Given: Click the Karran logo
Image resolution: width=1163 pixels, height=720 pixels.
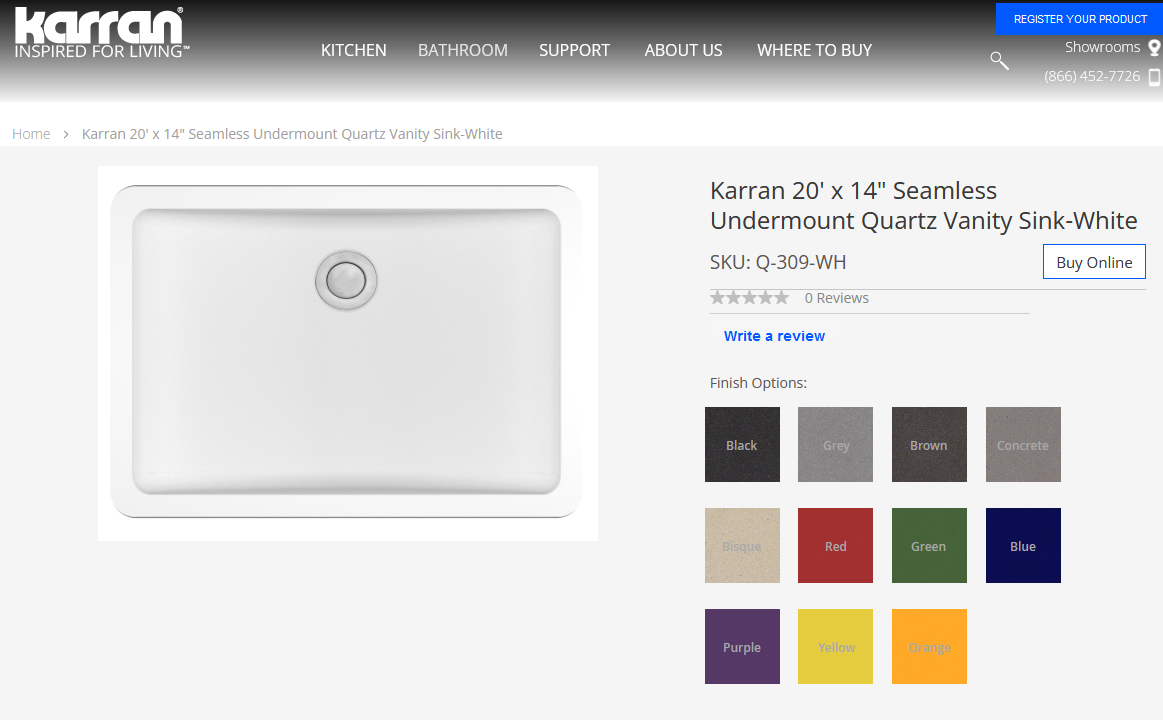Looking at the screenshot, I should click(102, 33).
